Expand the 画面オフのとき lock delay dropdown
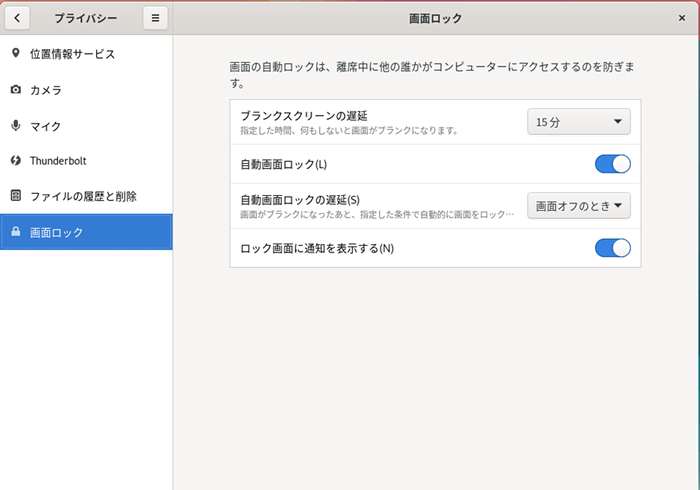Image resolution: width=700 pixels, height=490 pixels. (x=578, y=206)
